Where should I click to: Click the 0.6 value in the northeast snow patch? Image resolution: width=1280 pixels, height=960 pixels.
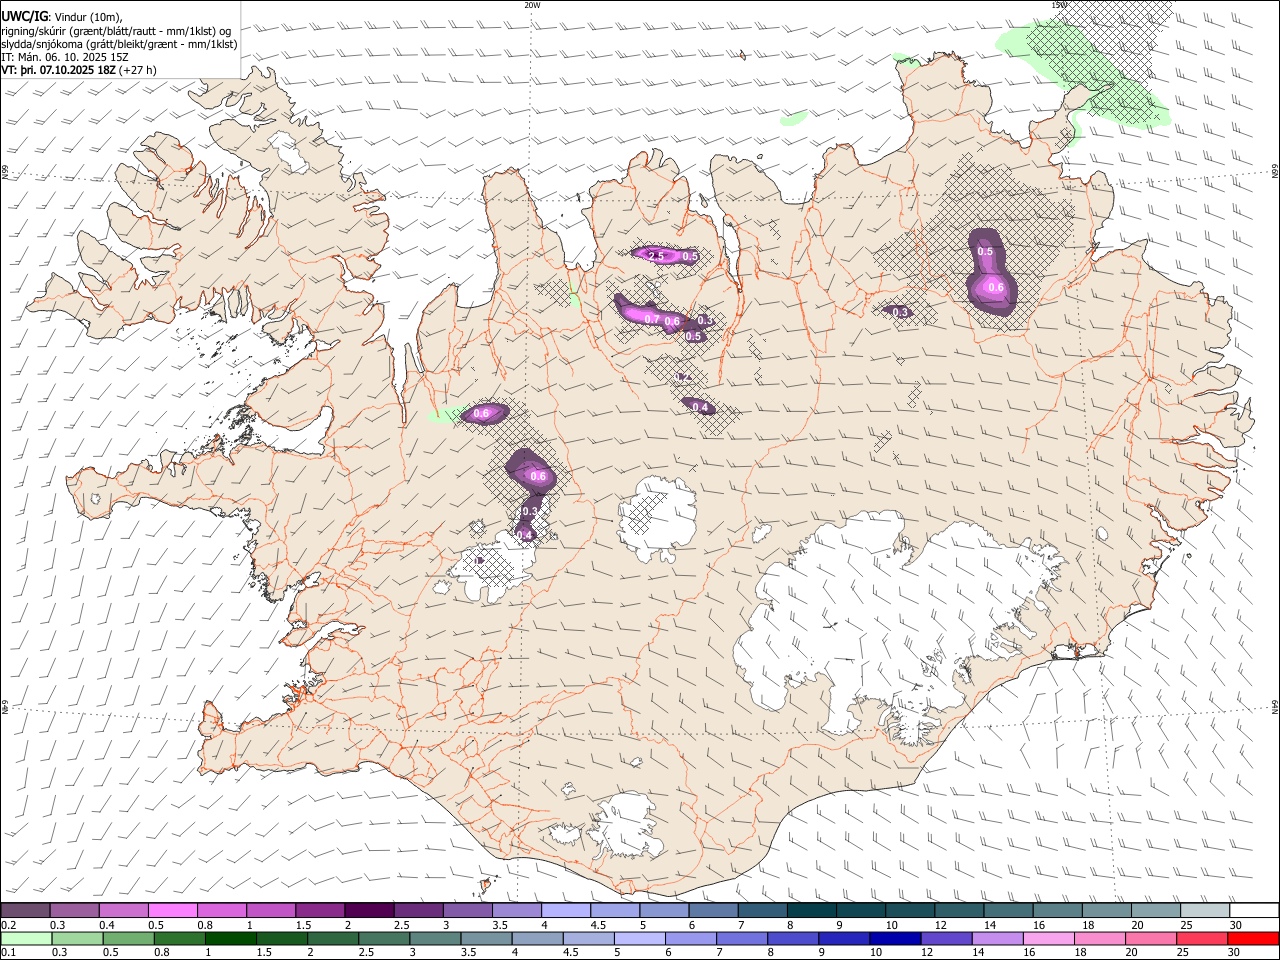pos(995,287)
